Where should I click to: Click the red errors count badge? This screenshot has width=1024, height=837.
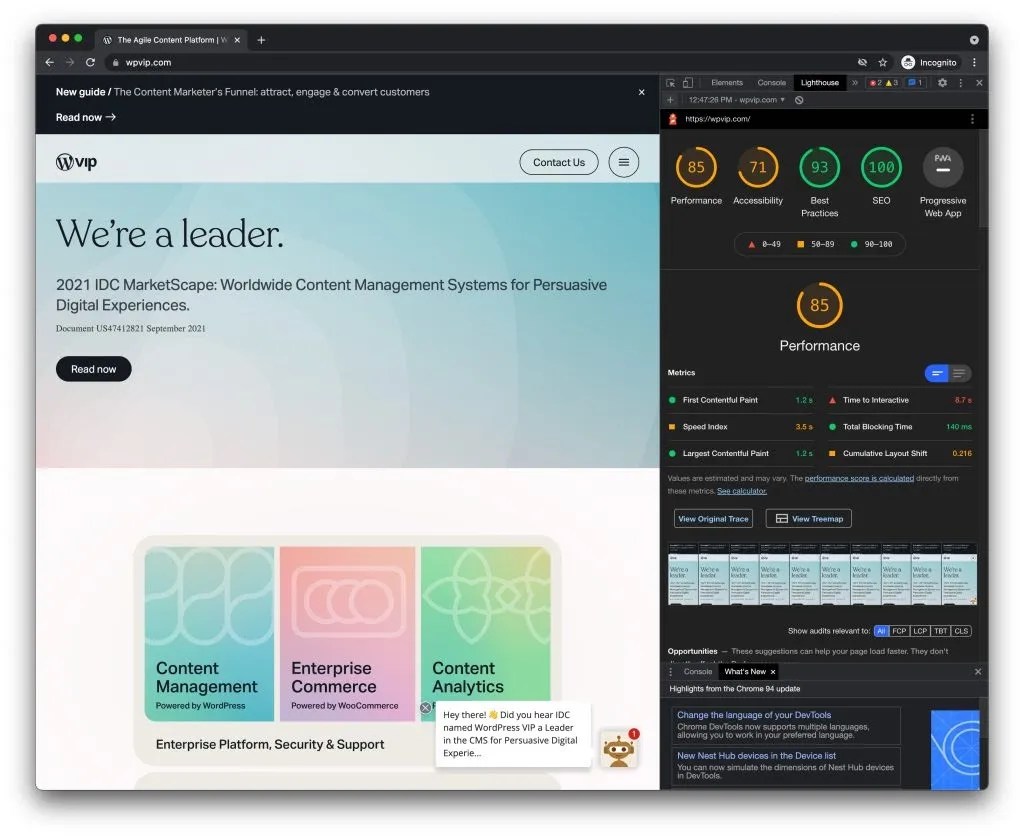point(875,83)
